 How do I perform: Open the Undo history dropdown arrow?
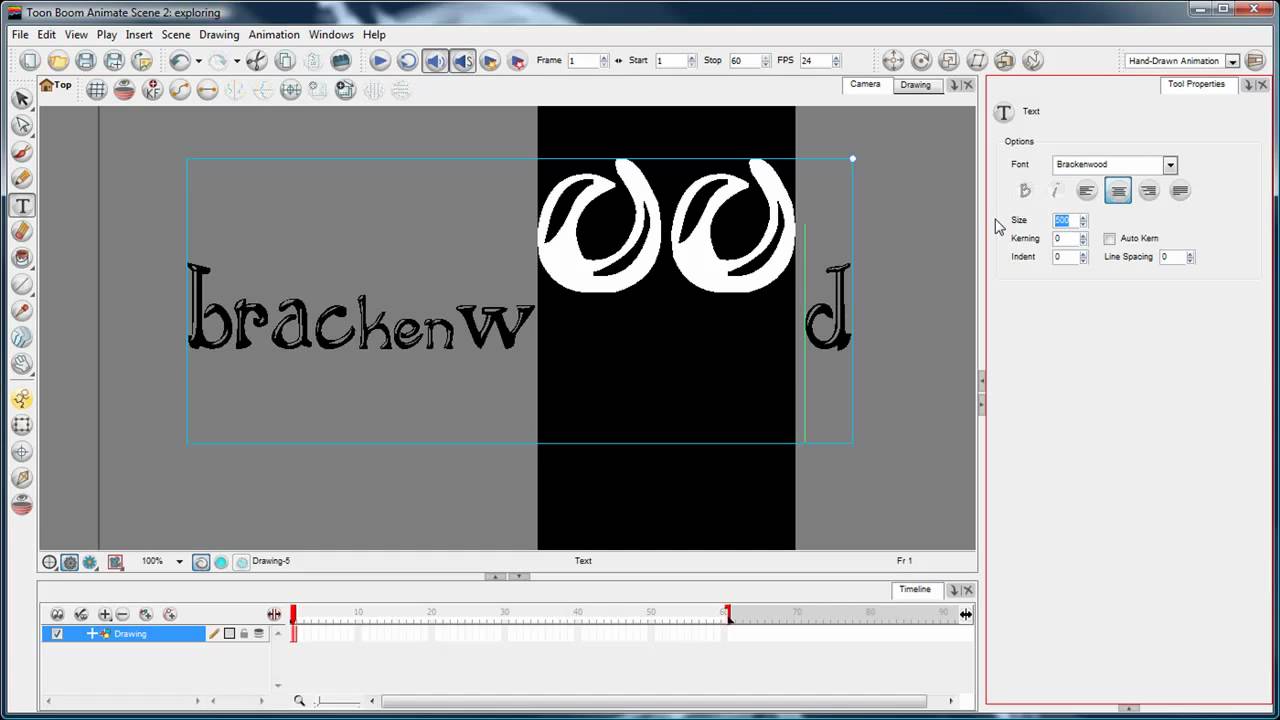pos(198,61)
